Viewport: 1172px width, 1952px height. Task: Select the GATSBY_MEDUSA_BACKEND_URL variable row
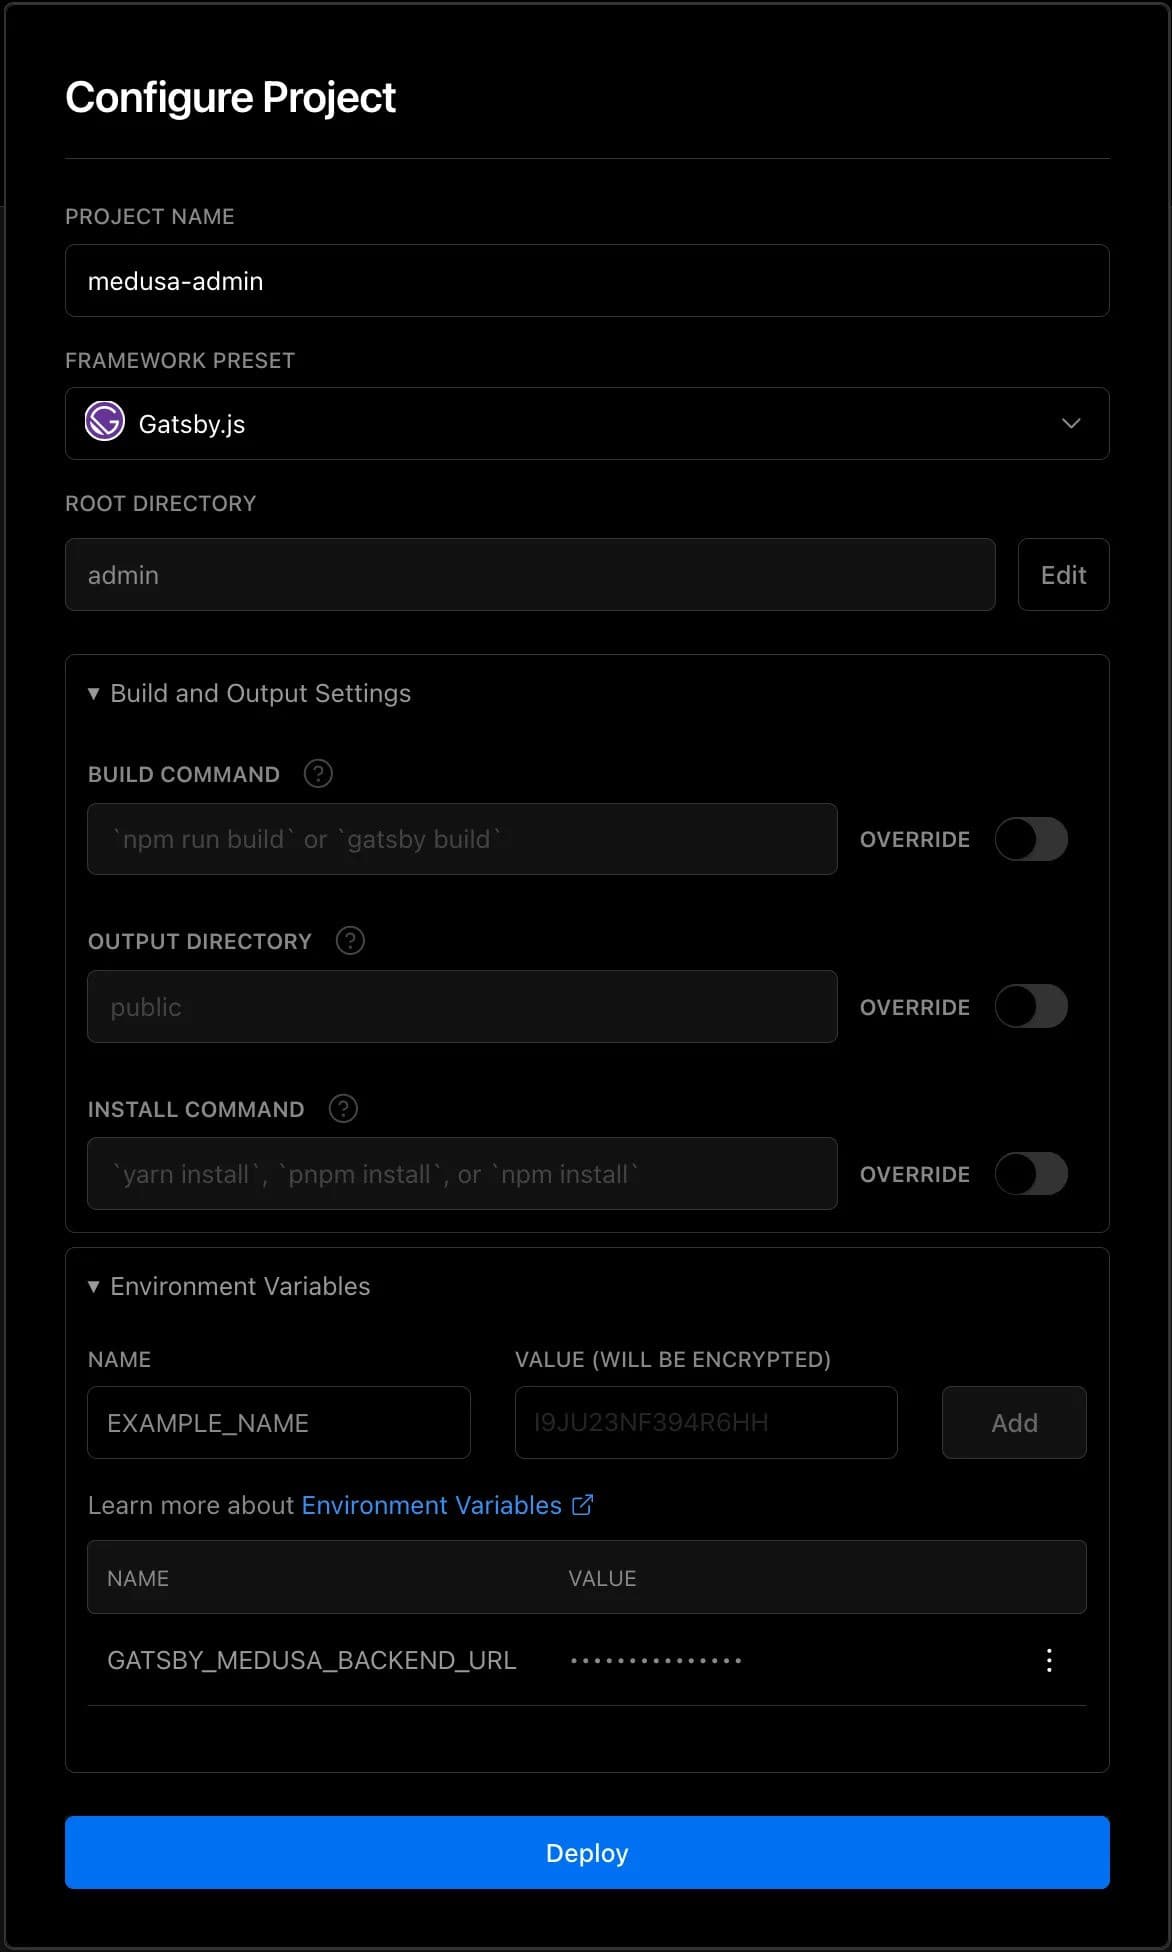tap(587, 1660)
